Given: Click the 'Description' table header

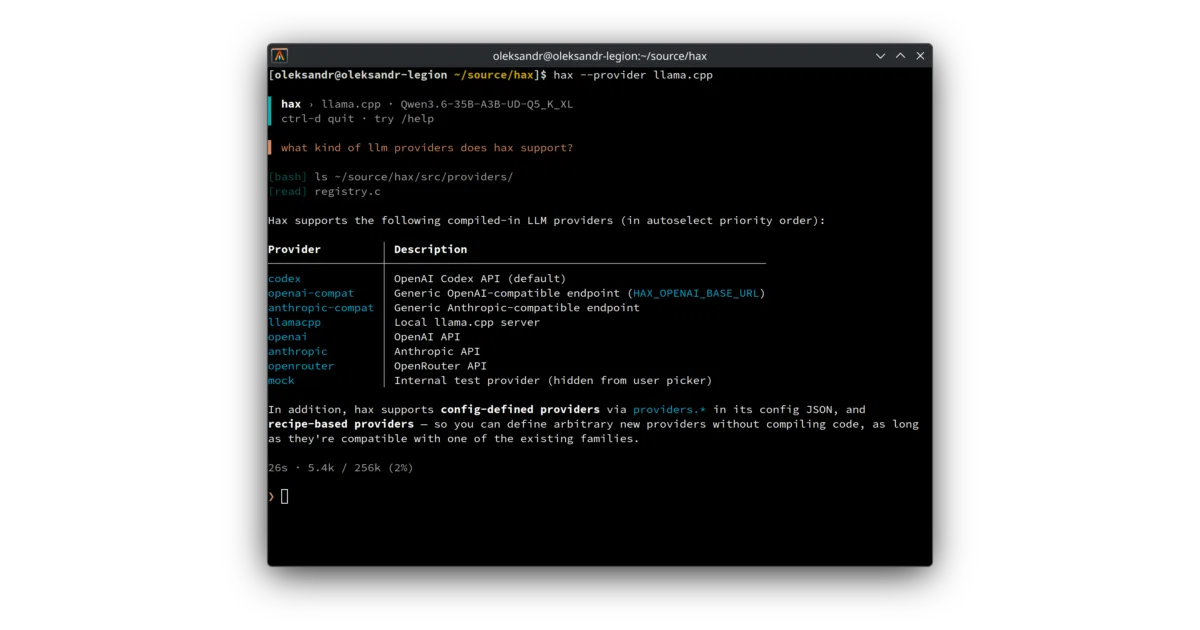Looking at the screenshot, I should 430,249.
